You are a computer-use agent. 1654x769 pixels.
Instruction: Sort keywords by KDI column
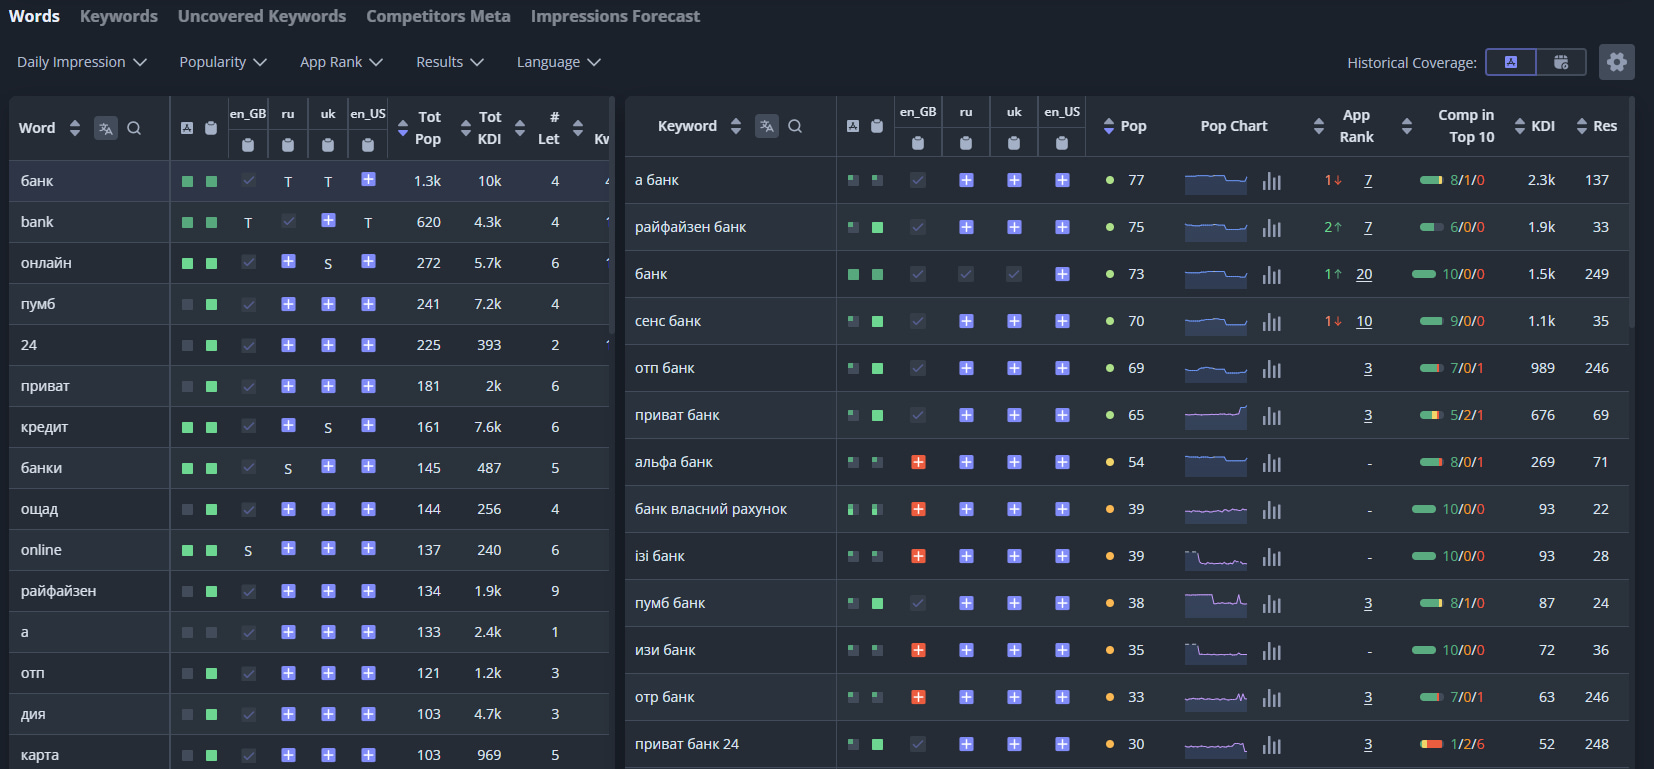tap(1535, 126)
